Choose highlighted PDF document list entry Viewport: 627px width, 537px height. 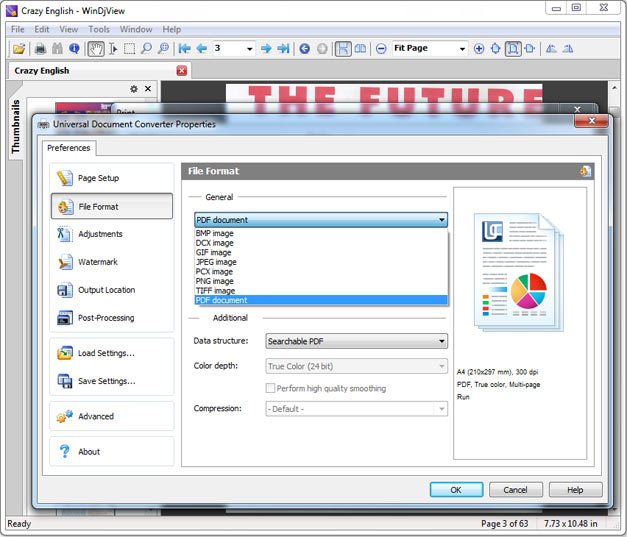pos(321,300)
